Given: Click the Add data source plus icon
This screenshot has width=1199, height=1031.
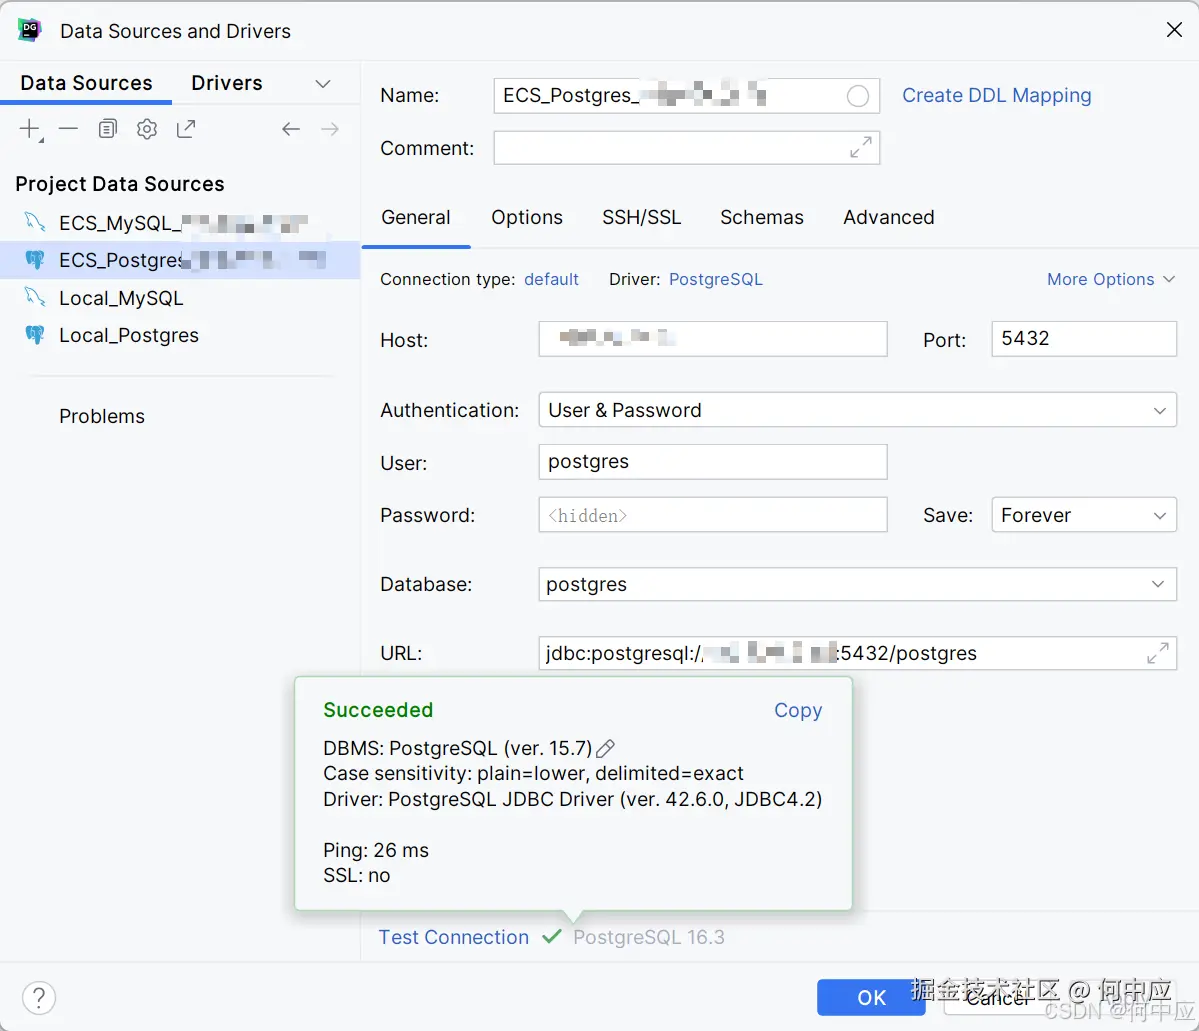Looking at the screenshot, I should 30,129.
